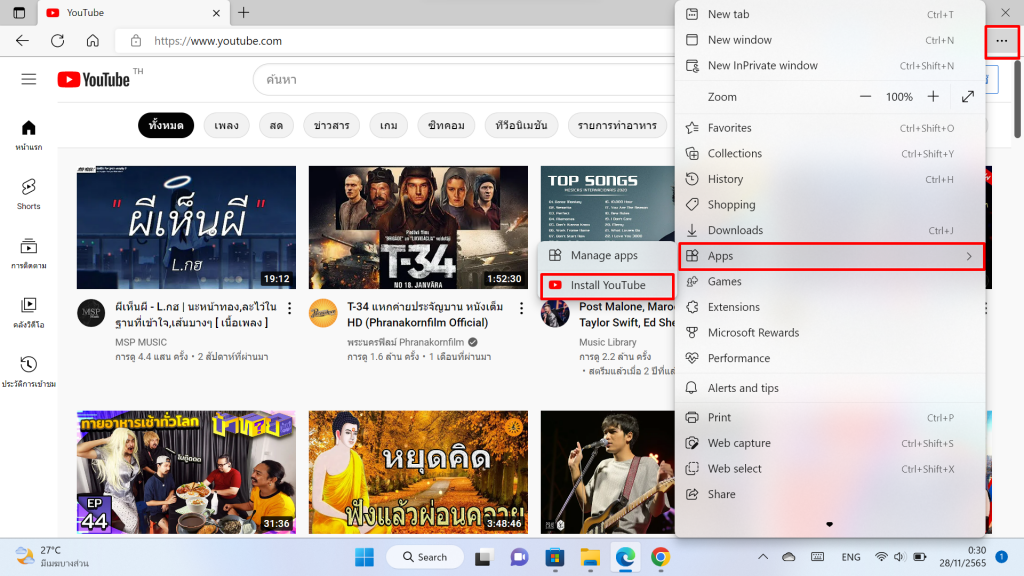The height and width of the screenshot is (576, 1024).
Task: Select the ข่าวสาร filter chip
Action: coord(331,125)
